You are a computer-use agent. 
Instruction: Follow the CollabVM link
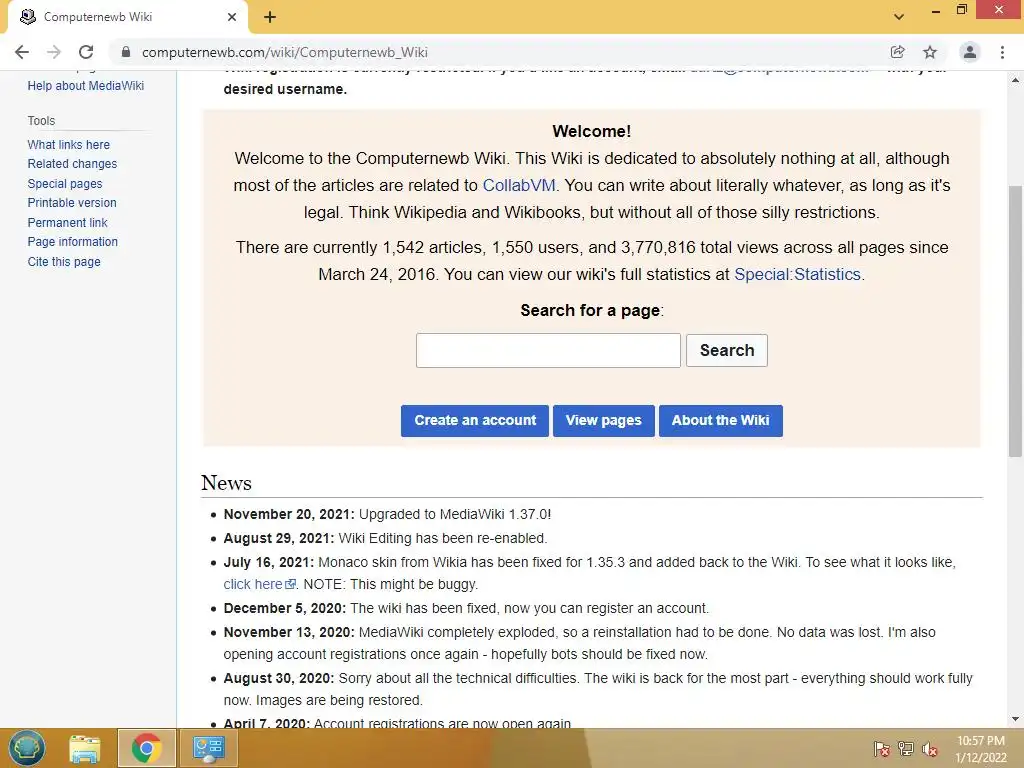[519, 185]
